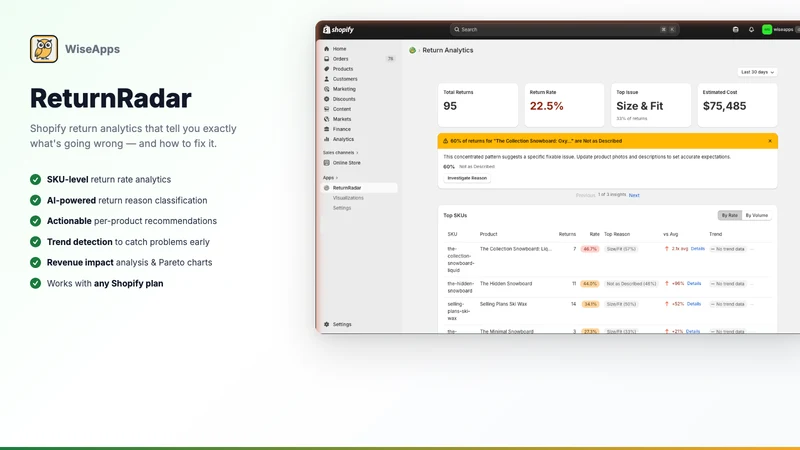This screenshot has height=450, width=800.
Task: Open Visualizations under ReturnRadar
Action: (348, 198)
